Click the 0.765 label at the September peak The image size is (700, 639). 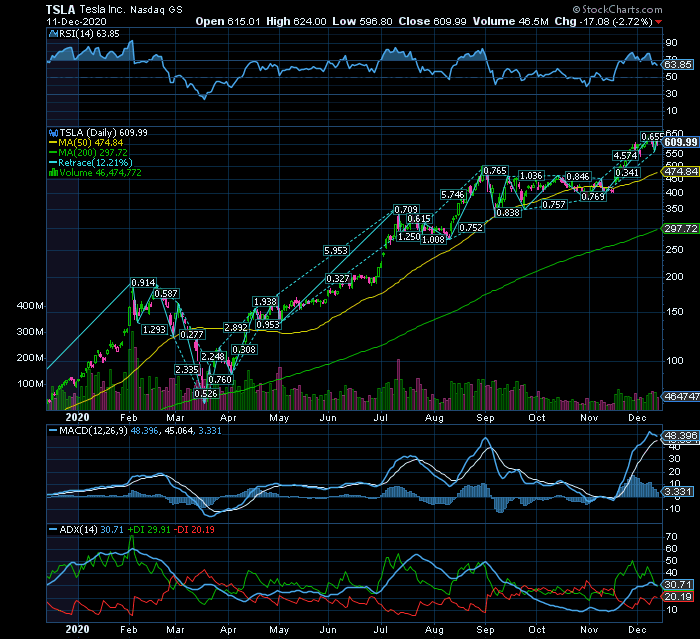tap(495, 171)
